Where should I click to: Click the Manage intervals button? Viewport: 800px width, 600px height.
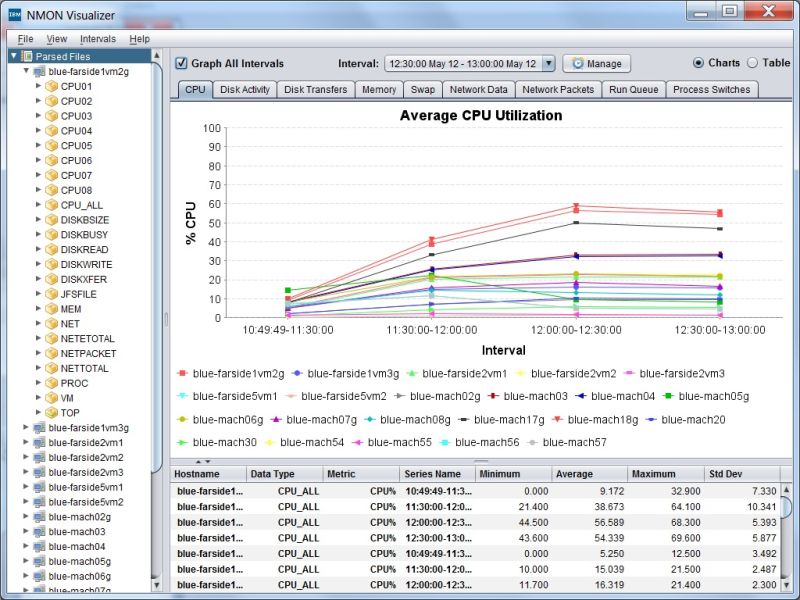[x=596, y=63]
